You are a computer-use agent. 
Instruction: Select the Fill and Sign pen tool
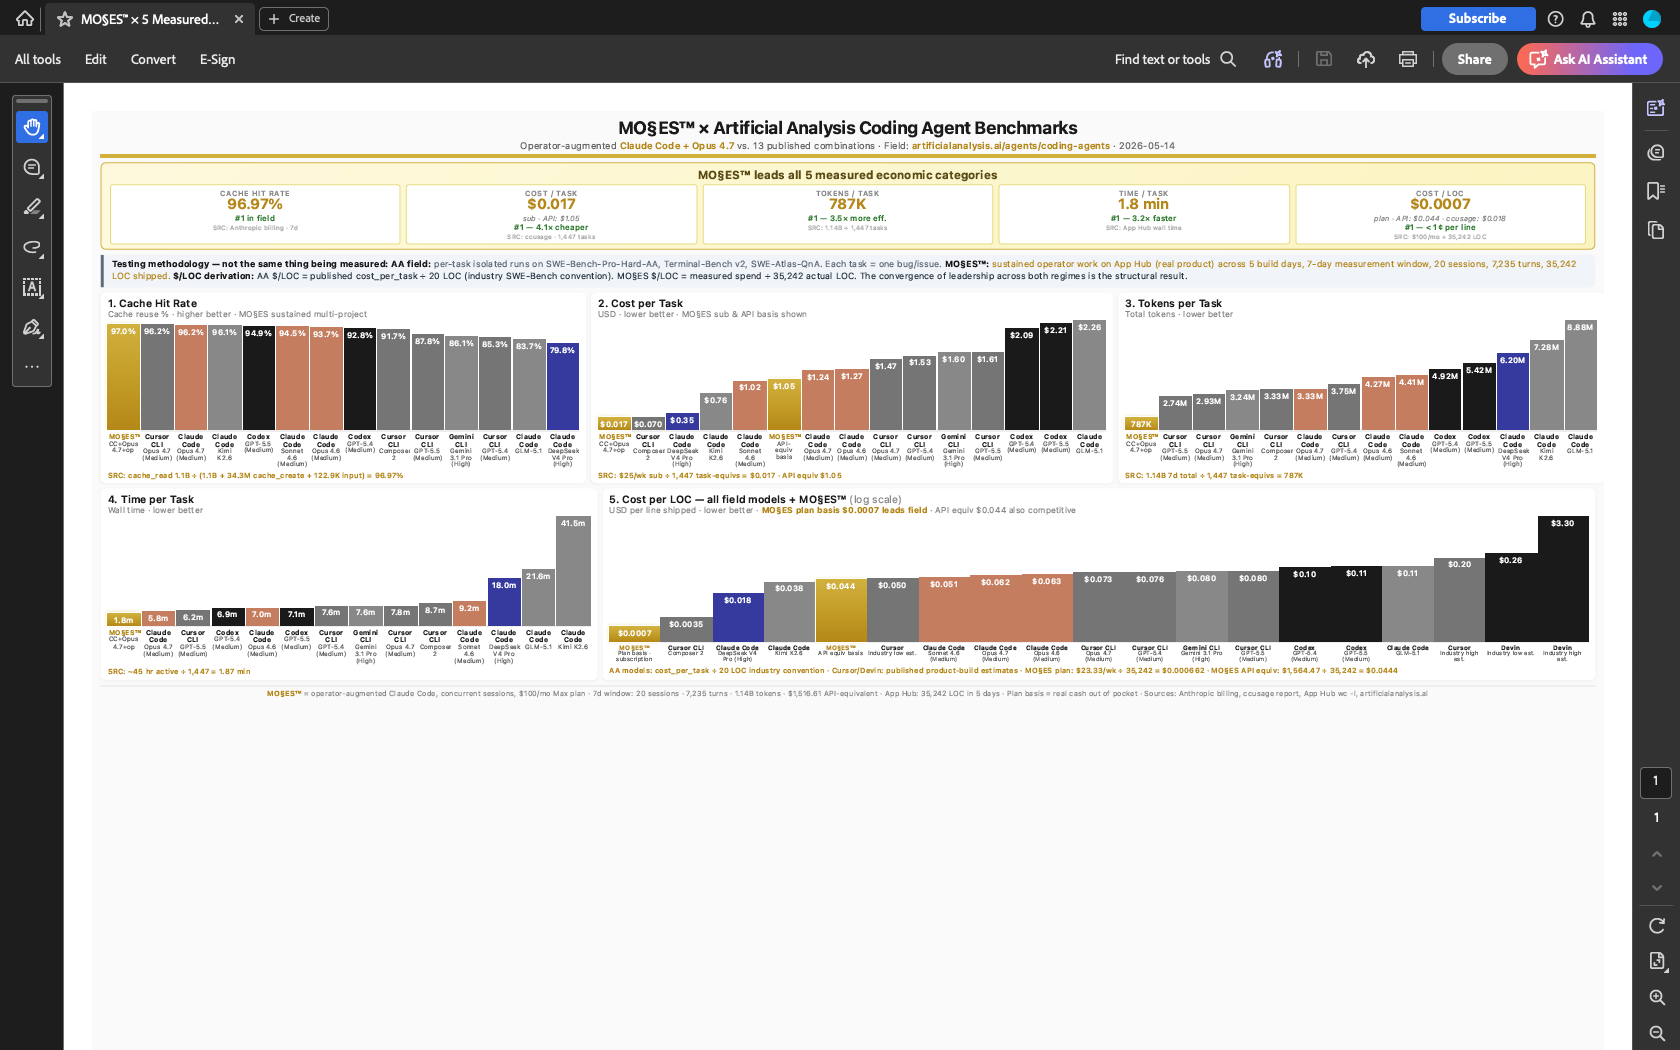point(32,328)
